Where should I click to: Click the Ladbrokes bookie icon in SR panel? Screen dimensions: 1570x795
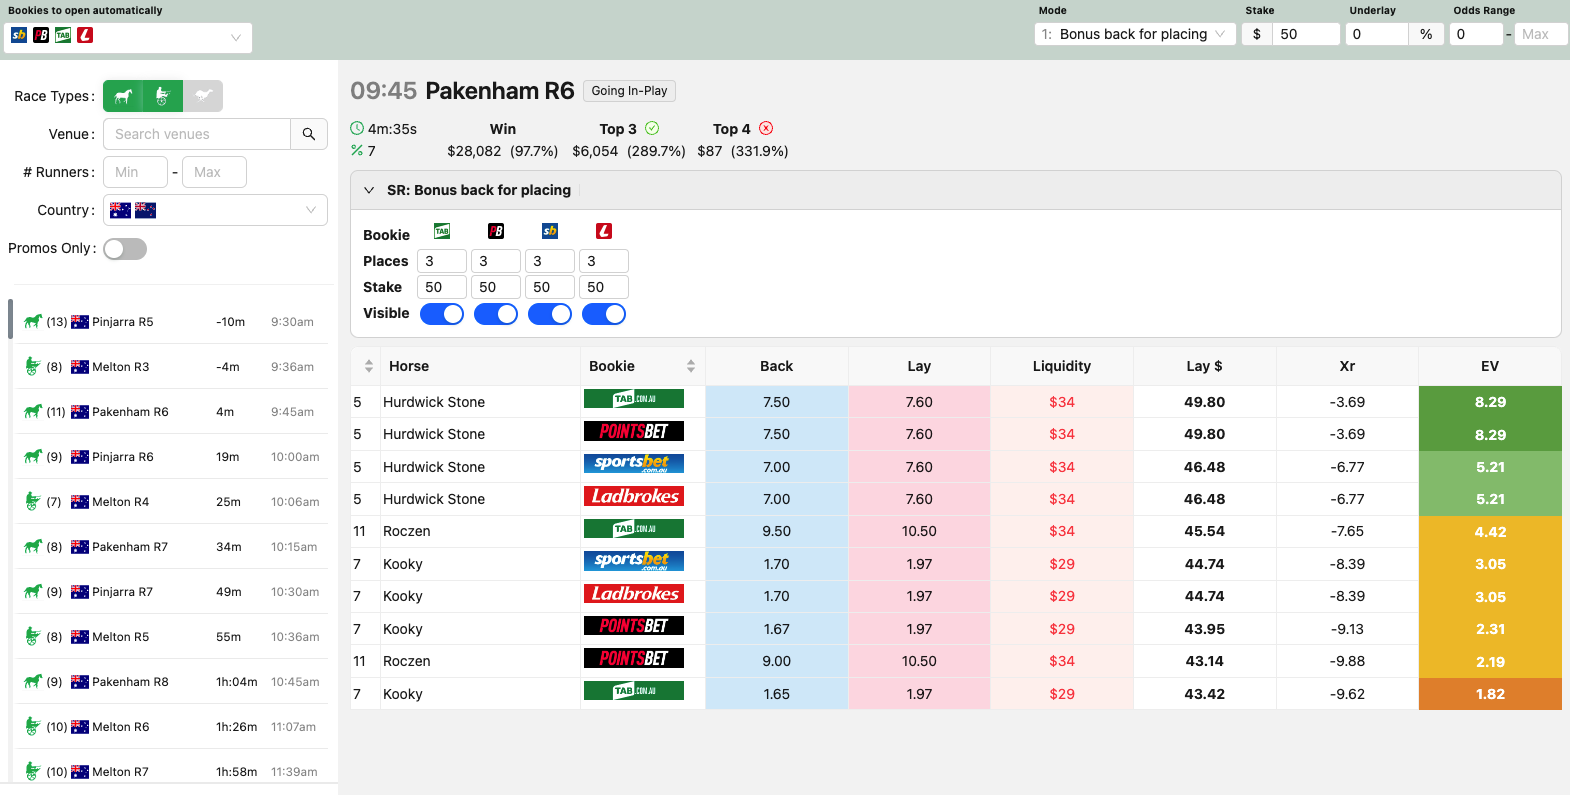[604, 232]
